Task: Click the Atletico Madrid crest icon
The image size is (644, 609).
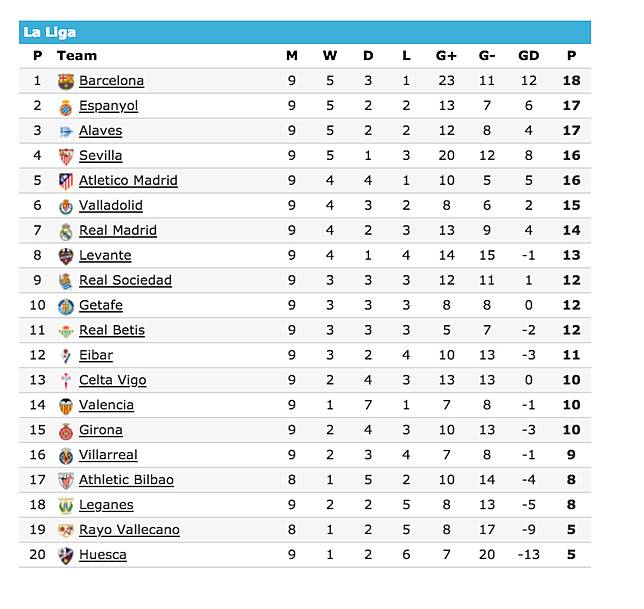Action: coord(66,181)
